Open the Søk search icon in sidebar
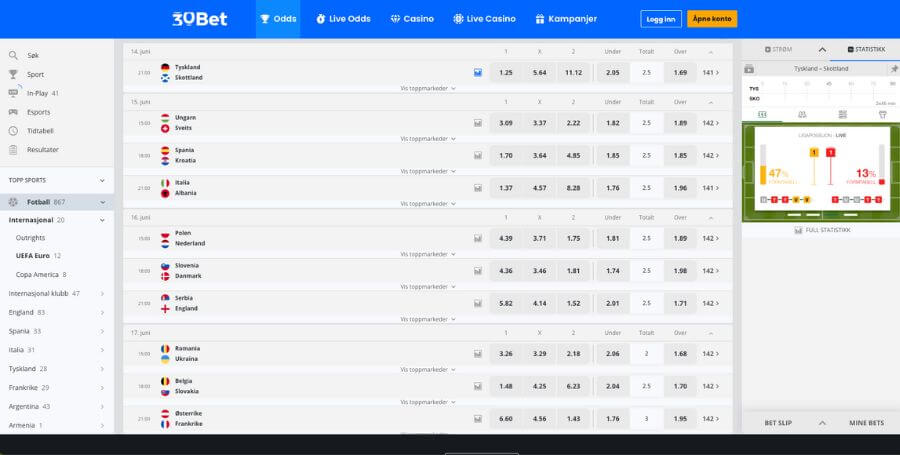The height and width of the screenshot is (455, 900). [x=13, y=56]
